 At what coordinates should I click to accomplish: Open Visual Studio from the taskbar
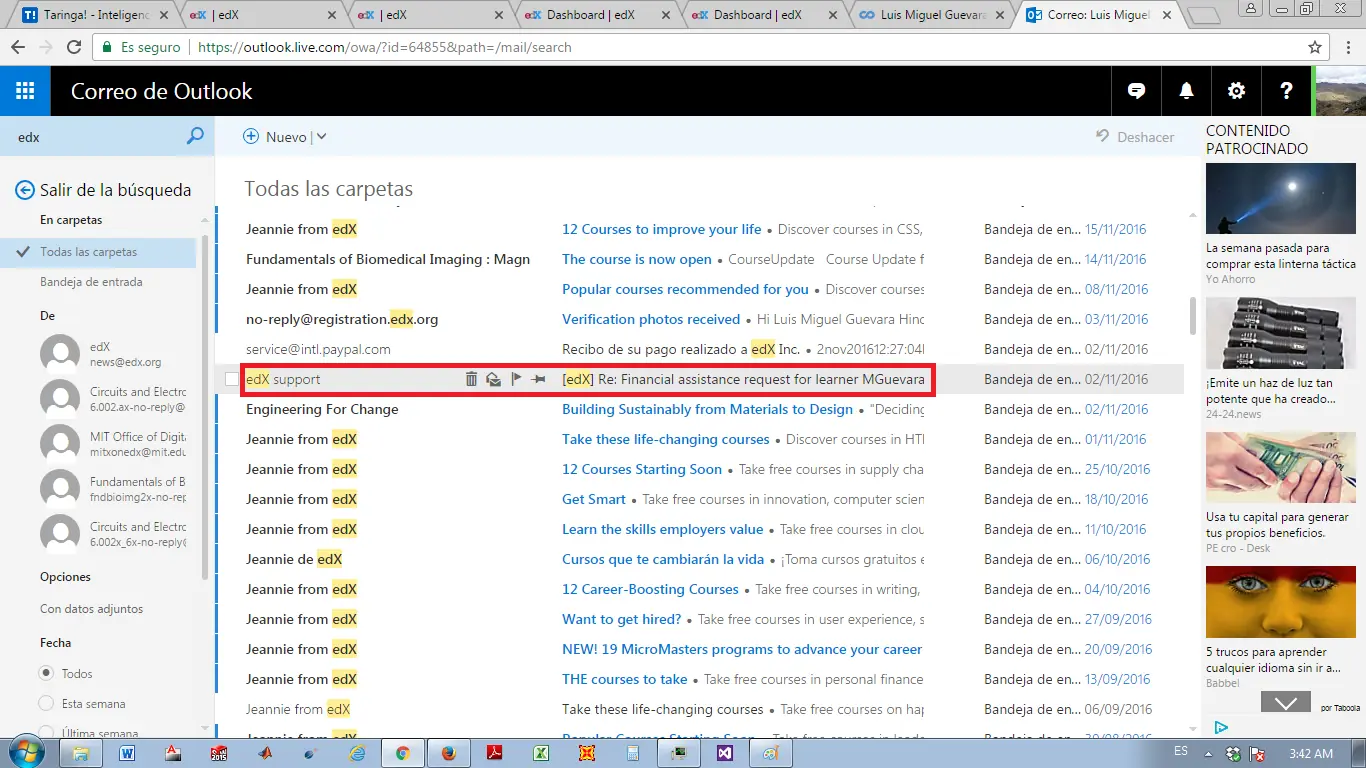click(x=724, y=753)
